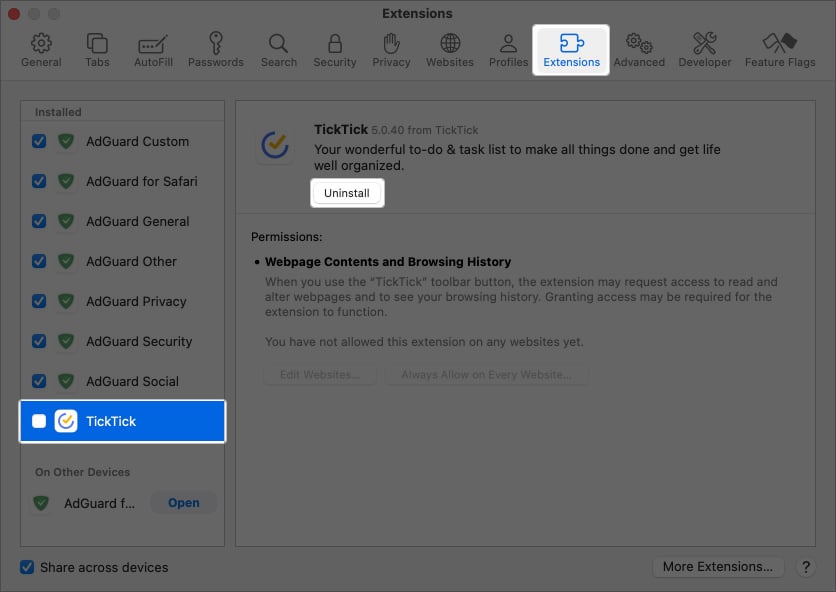The height and width of the screenshot is (592, 836).
Task: Select the AdGuard General label
Action: coord(138,221)
